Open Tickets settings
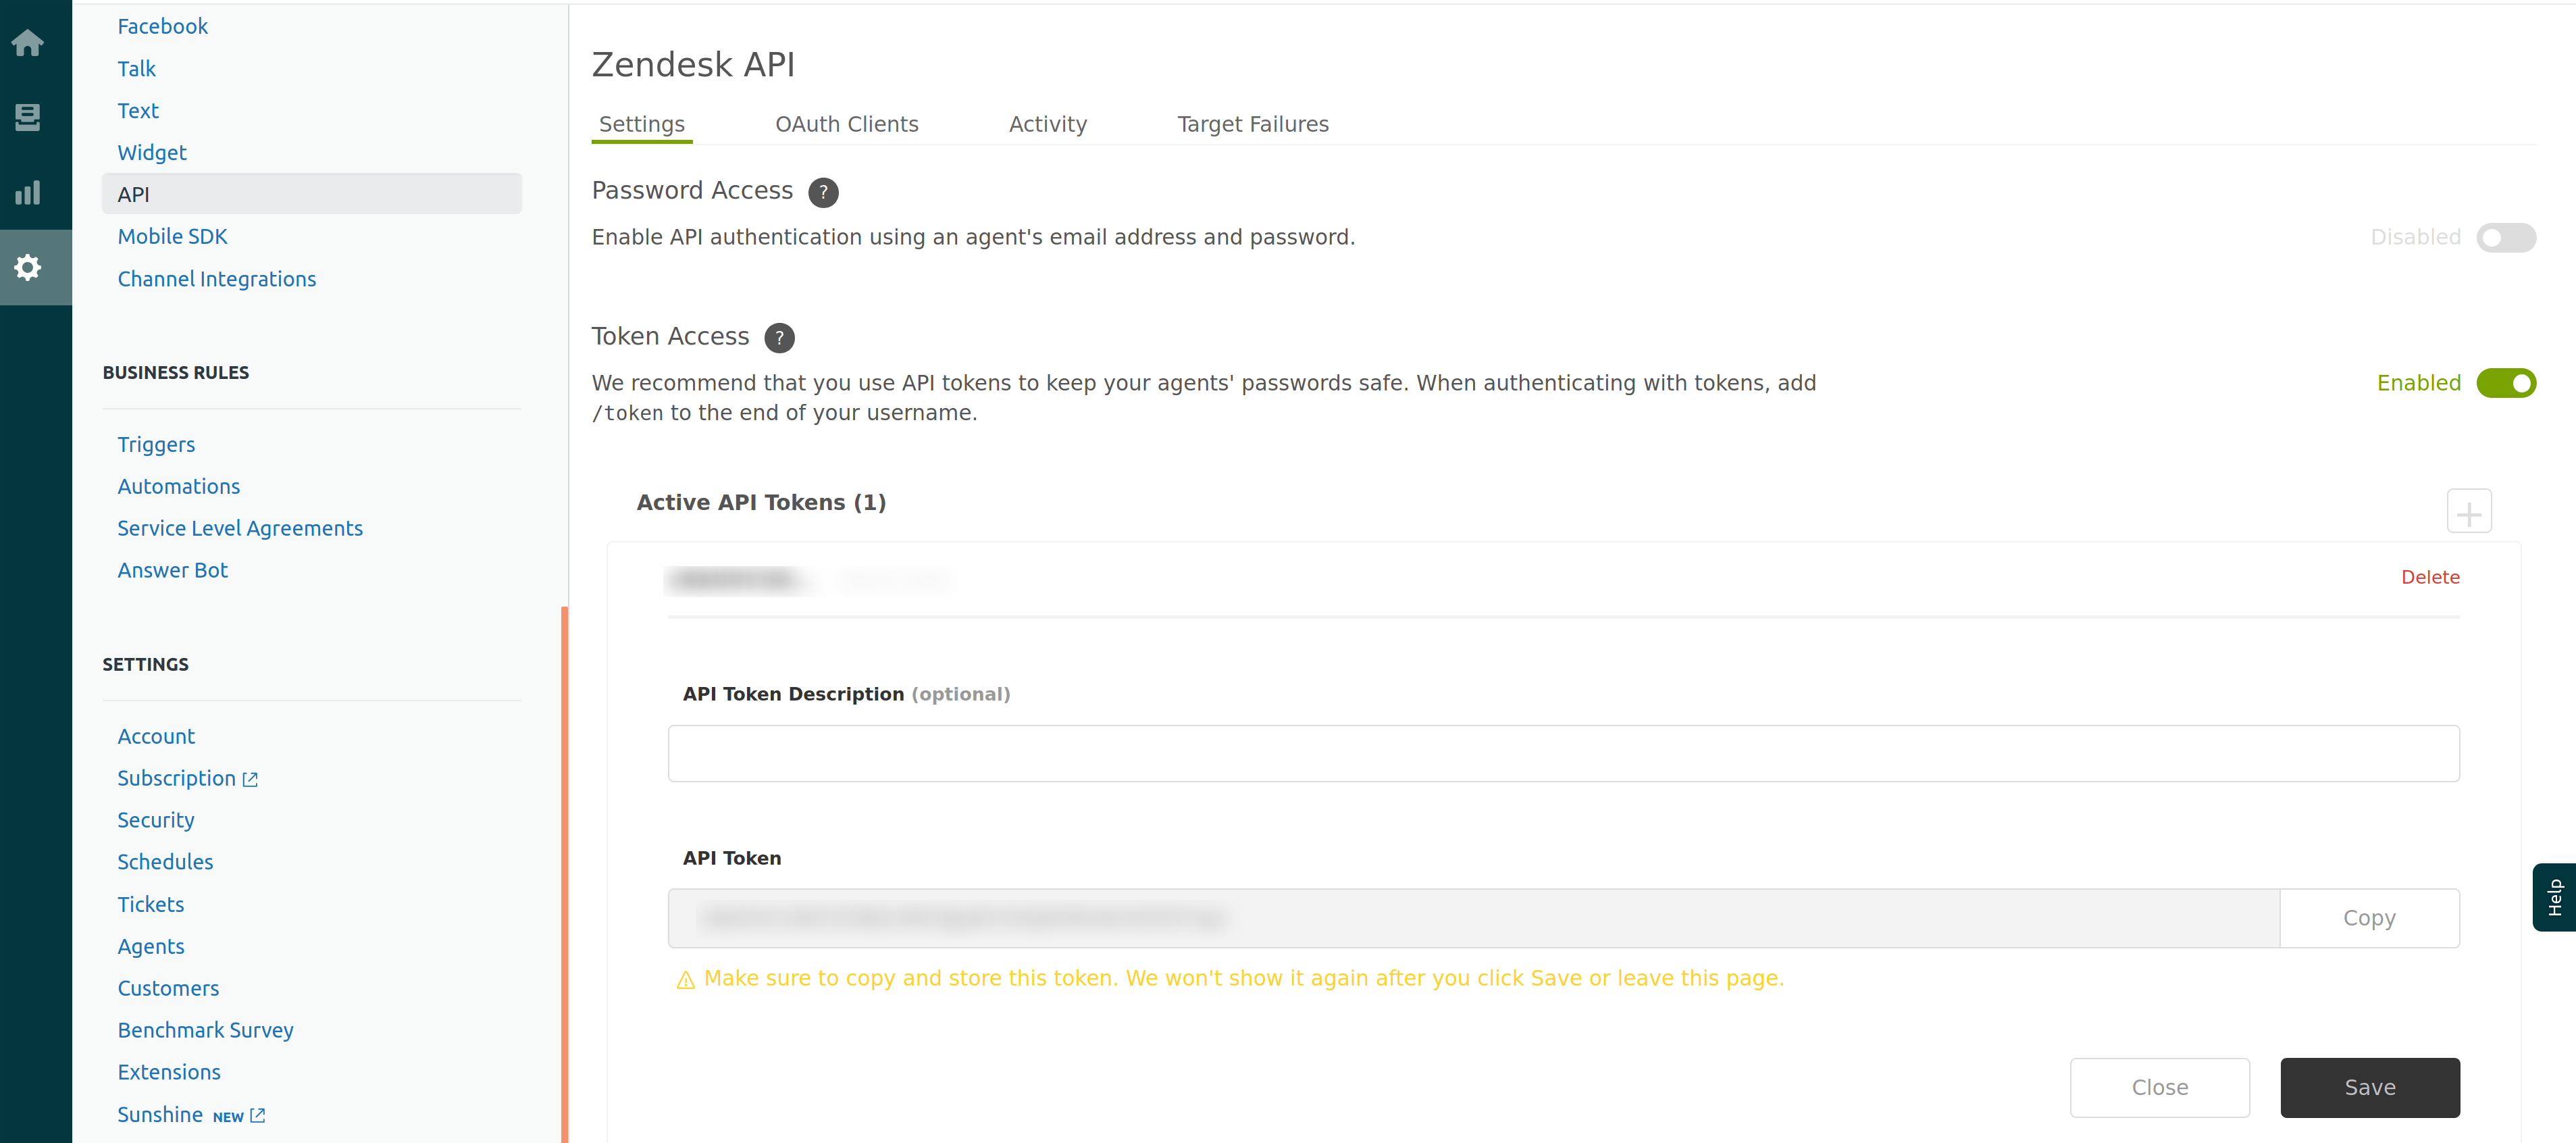The height and width of the screenshot is (1143, 2576). click(150, 905)
